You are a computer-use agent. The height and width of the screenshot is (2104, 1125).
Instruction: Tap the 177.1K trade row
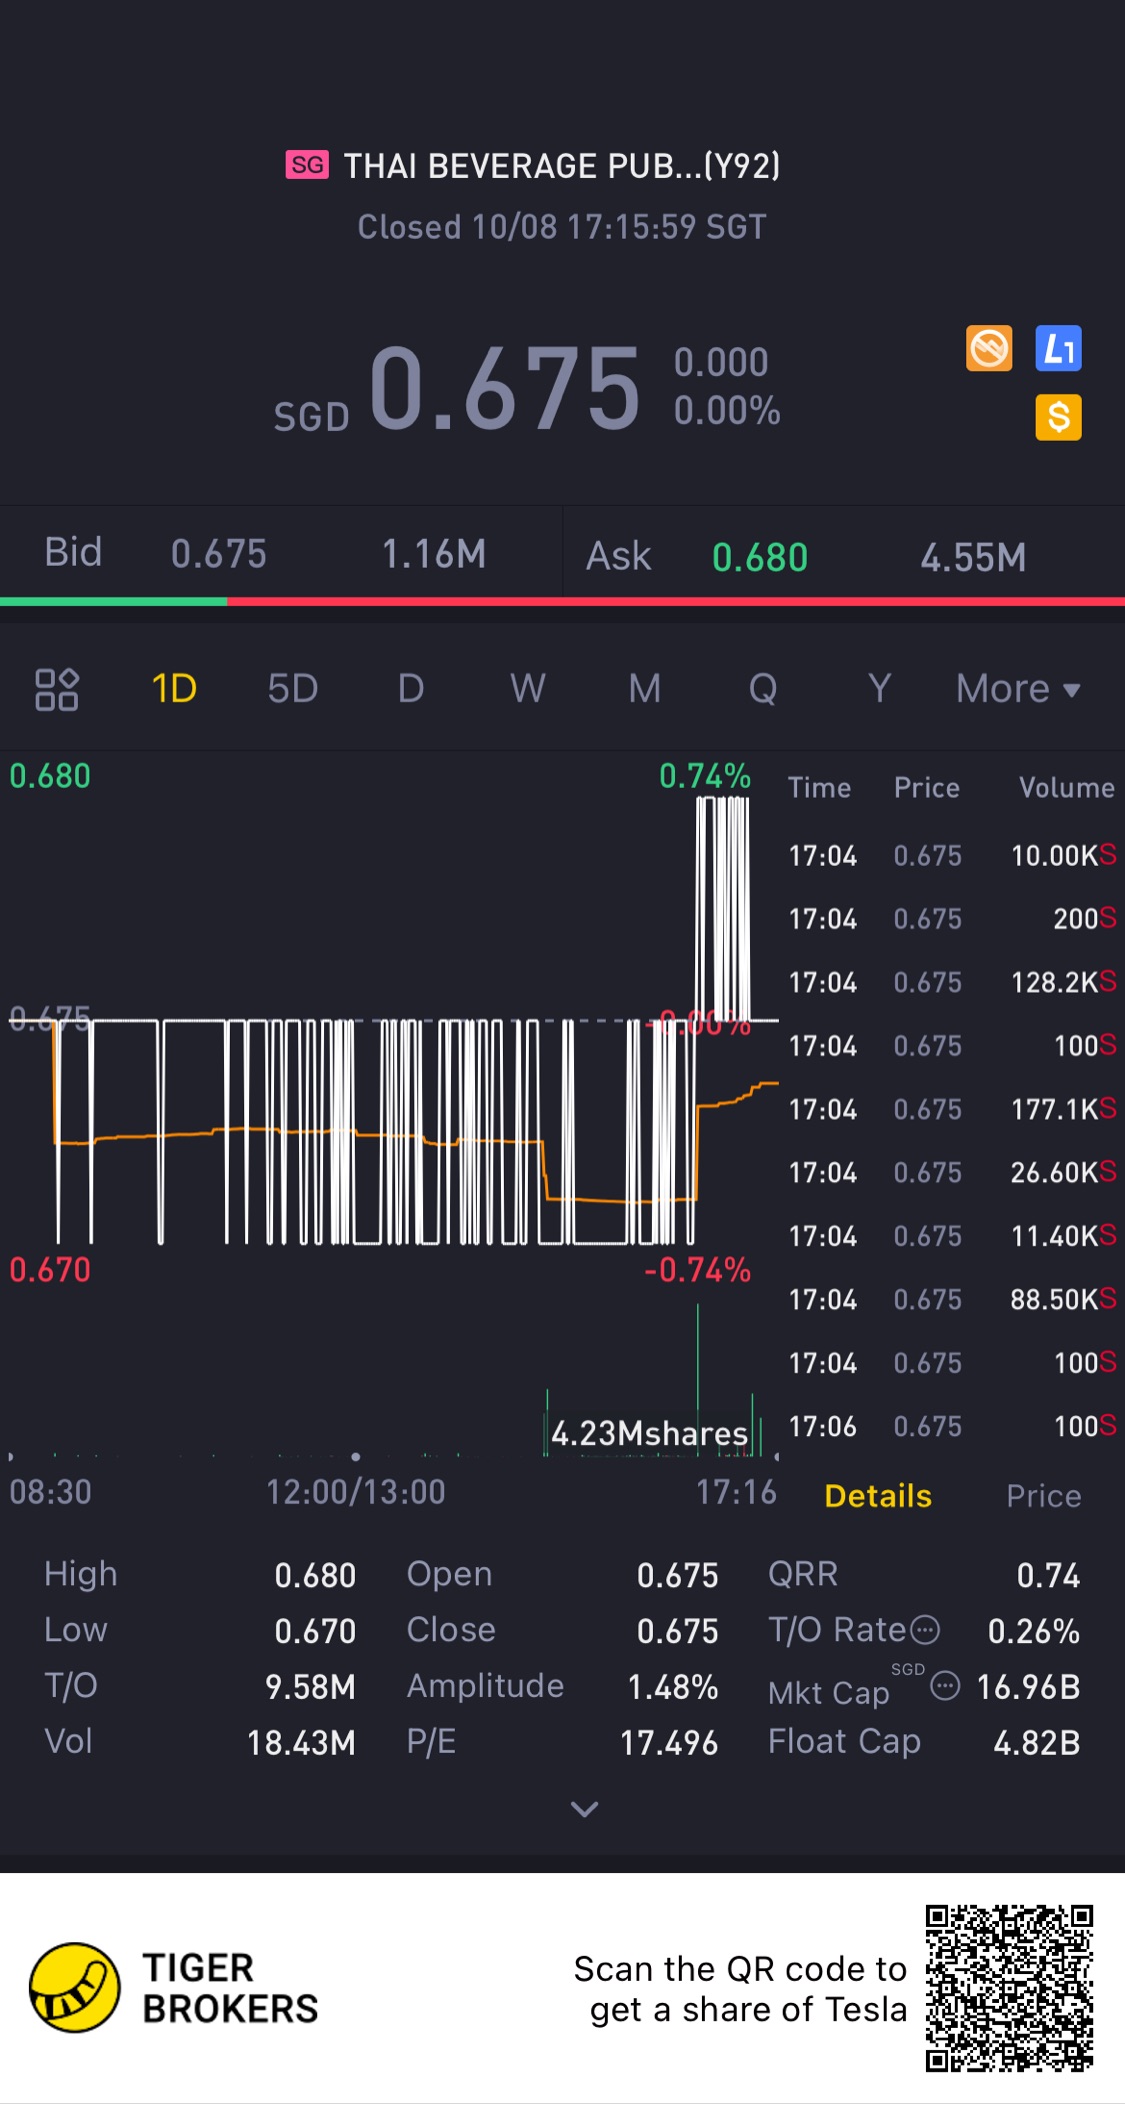952,1110
